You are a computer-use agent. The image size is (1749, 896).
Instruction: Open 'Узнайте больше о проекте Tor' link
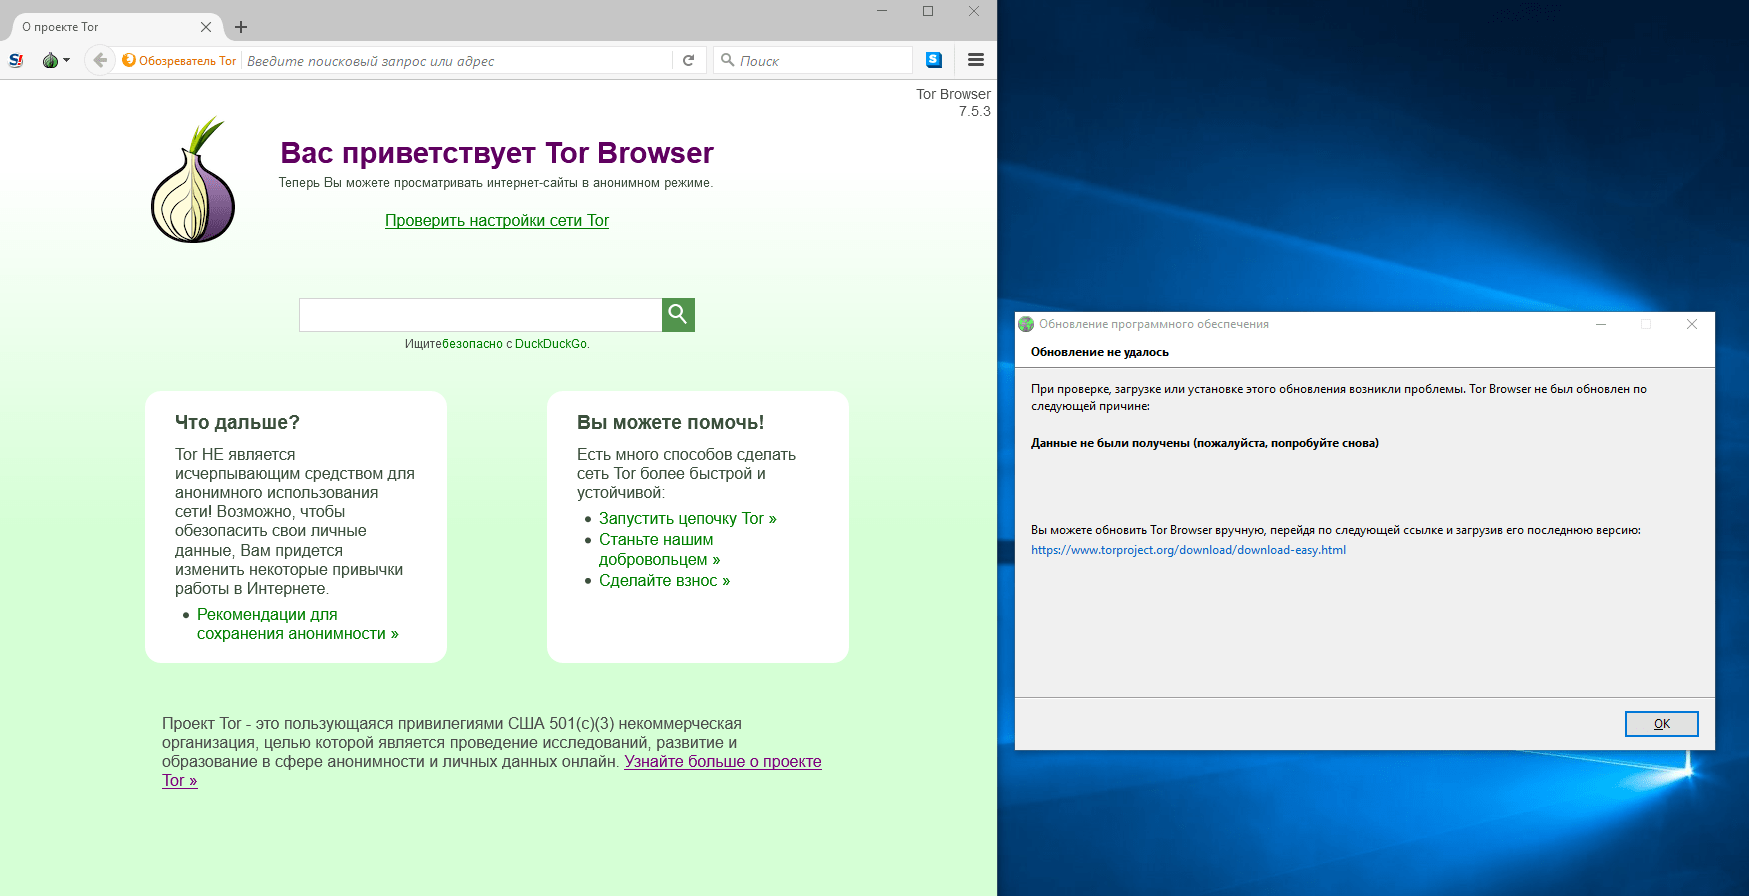point(722,761)
